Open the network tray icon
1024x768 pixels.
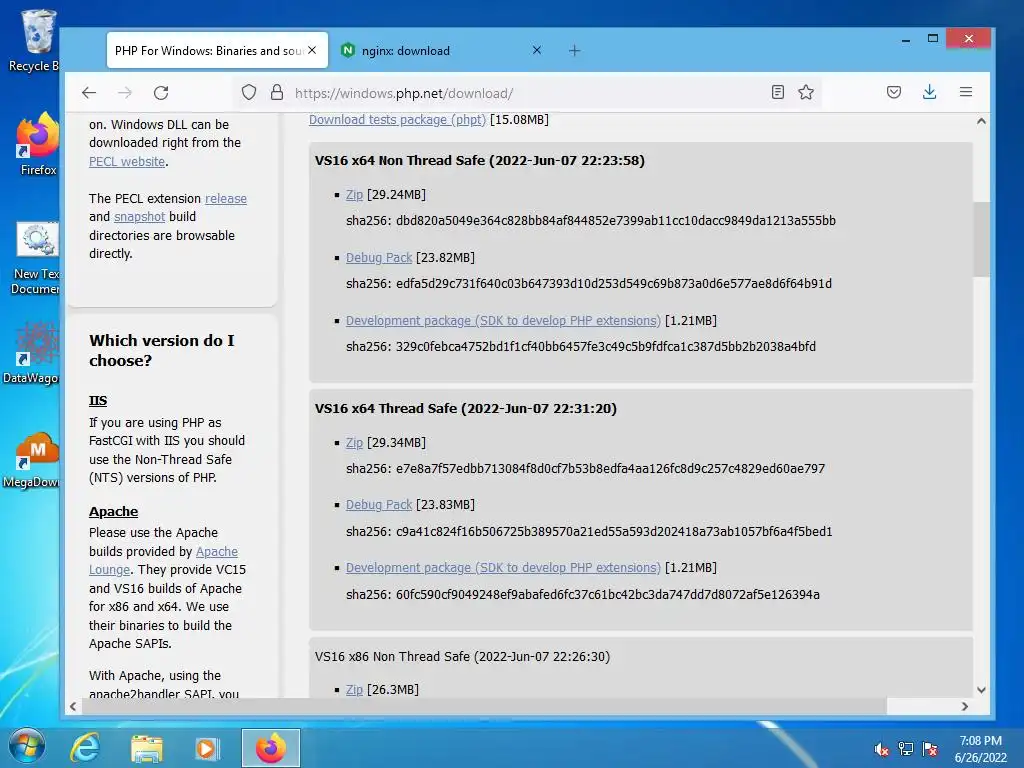click(905, 749)
